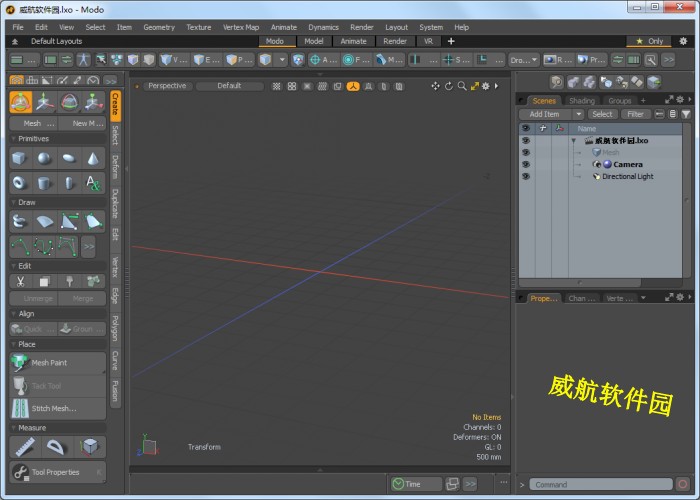700x500 pixels.
Task: Add a new layout tab with plus
Action: tap(451, 41)
